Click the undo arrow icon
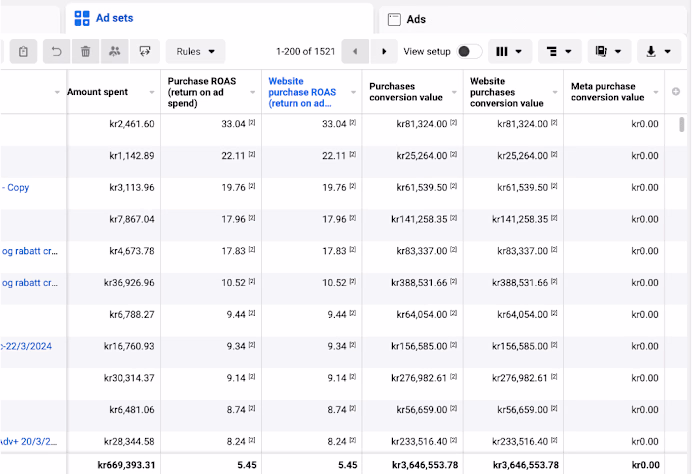 coord(56,51)
